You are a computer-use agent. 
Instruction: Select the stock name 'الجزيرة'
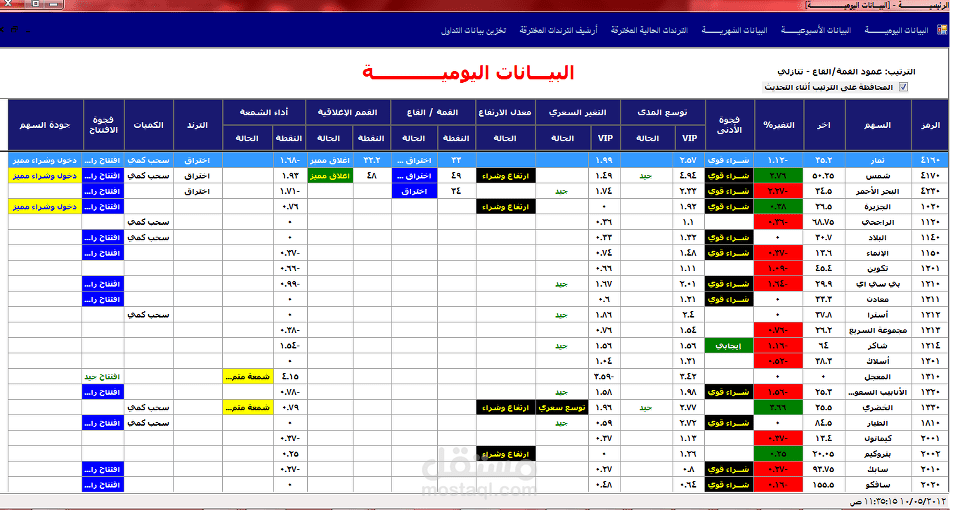point(877,207)
